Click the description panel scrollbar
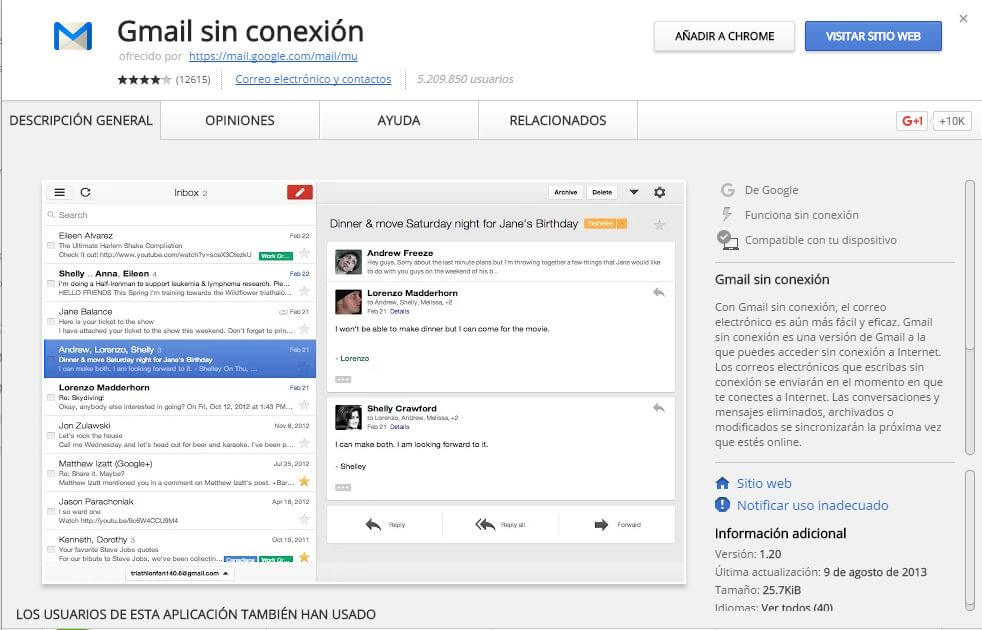Viewport: 982px width, 630px height. (969, 318)
